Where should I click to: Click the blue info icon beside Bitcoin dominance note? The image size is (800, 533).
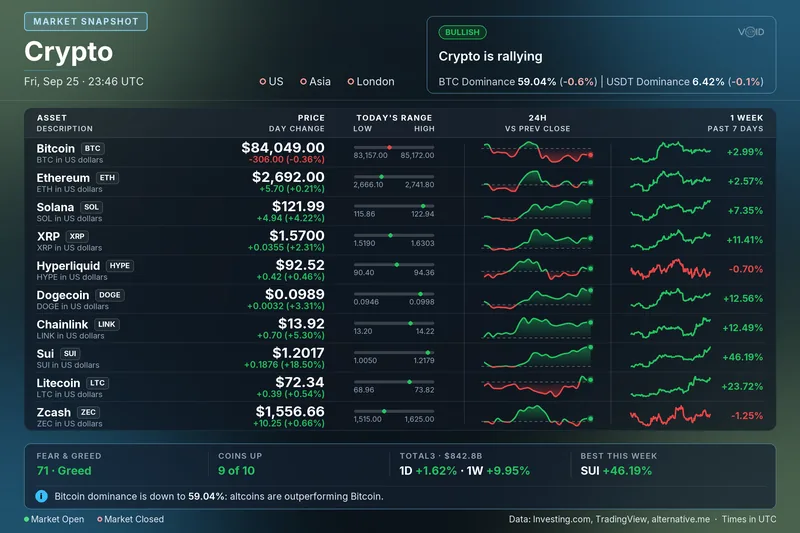(x=41, y=496)
